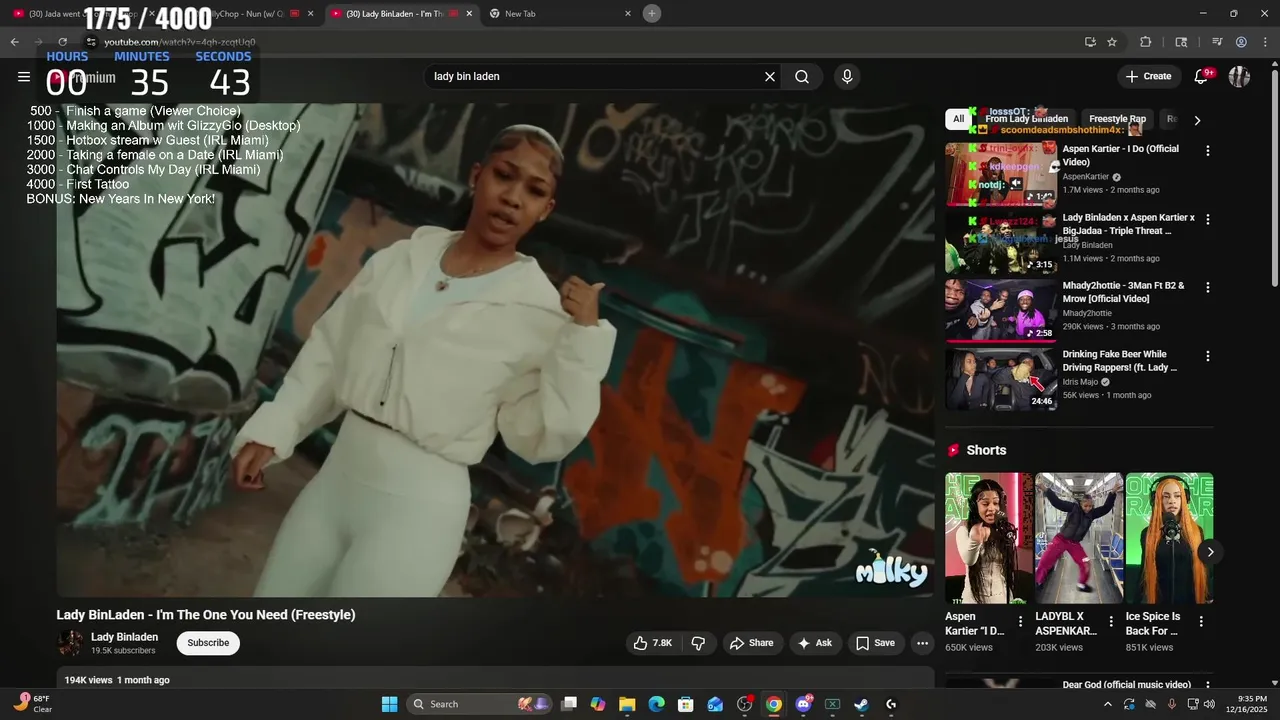Open options for Triple Threat video
The width and height of the screenshot is (1280, 720).
pos(1207,219)
